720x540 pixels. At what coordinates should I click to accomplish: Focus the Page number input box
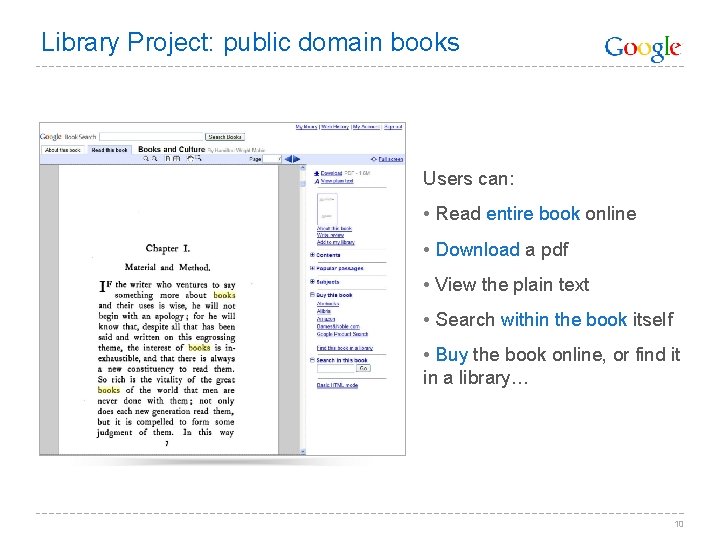pos(272,159)
